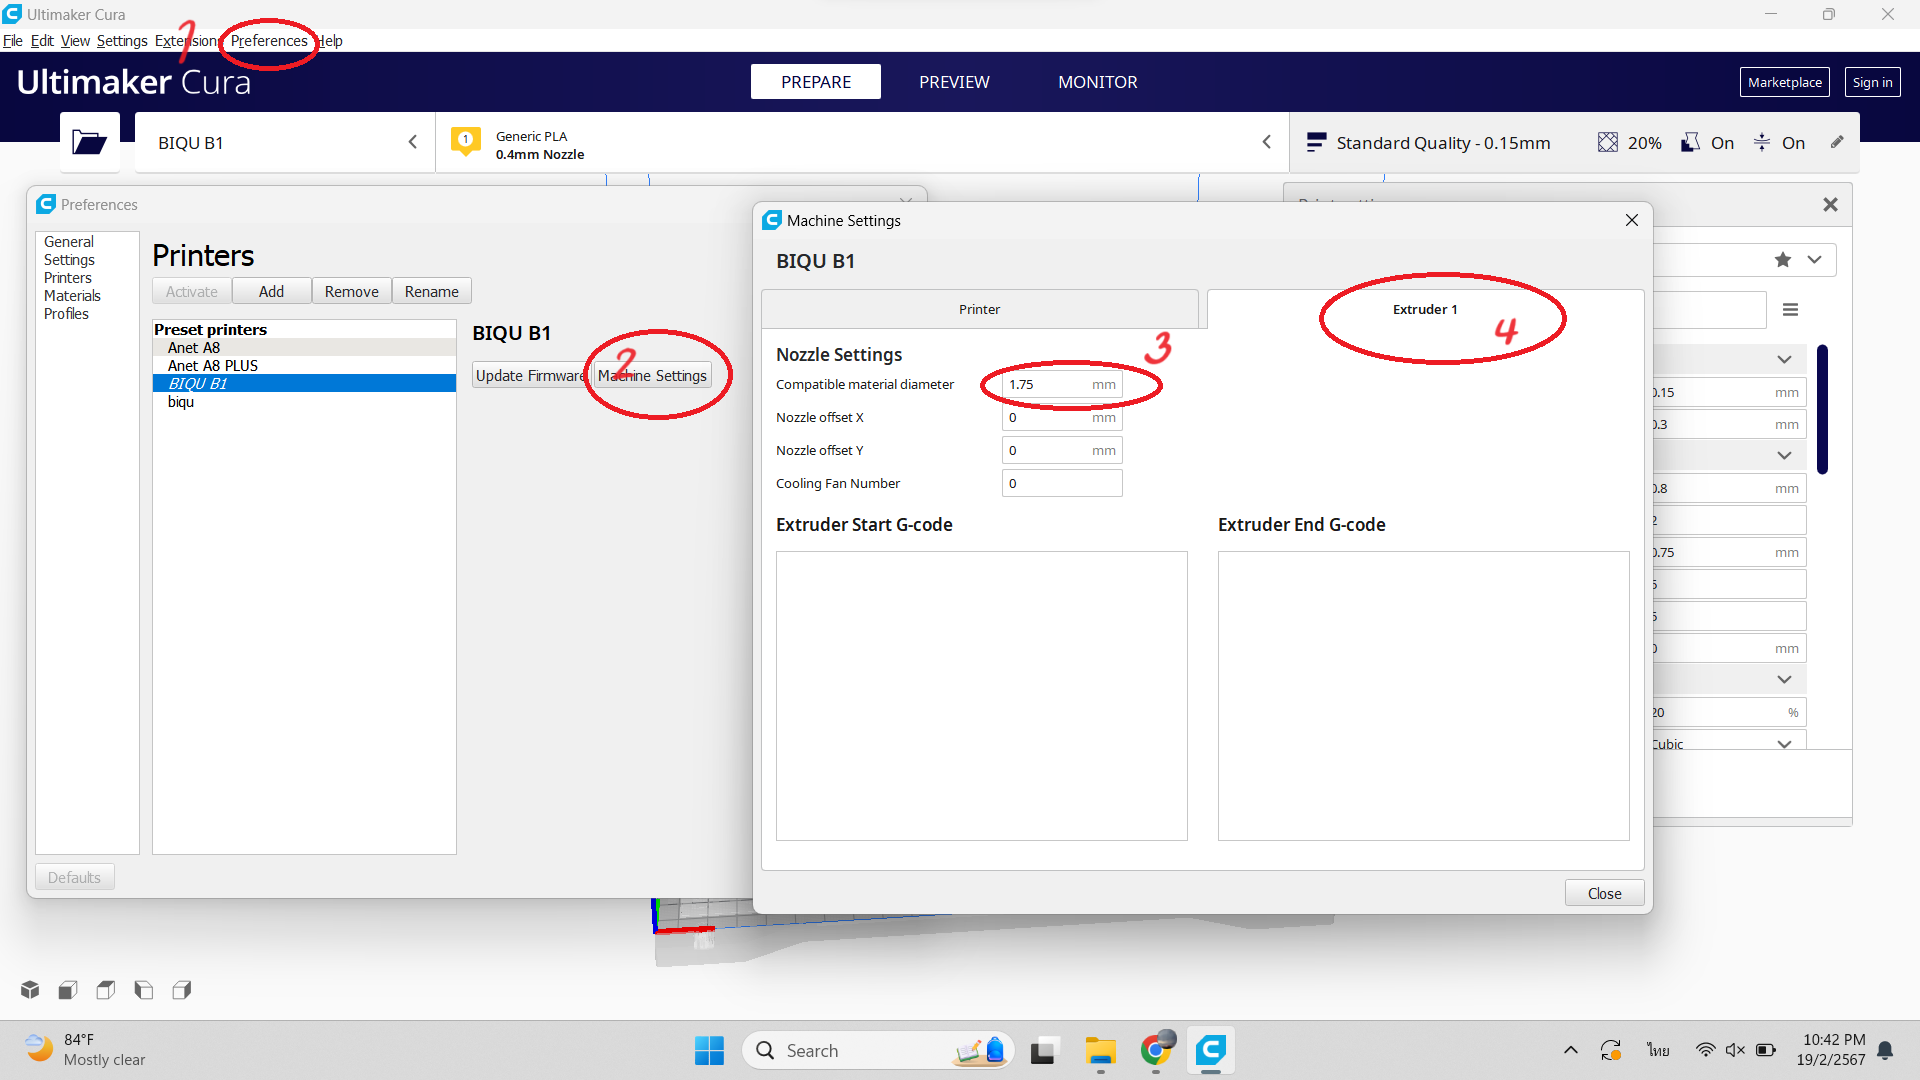Open hamburger settings visibility menu
The image size is (1920, 1080).
click(x=1790, y=310)
